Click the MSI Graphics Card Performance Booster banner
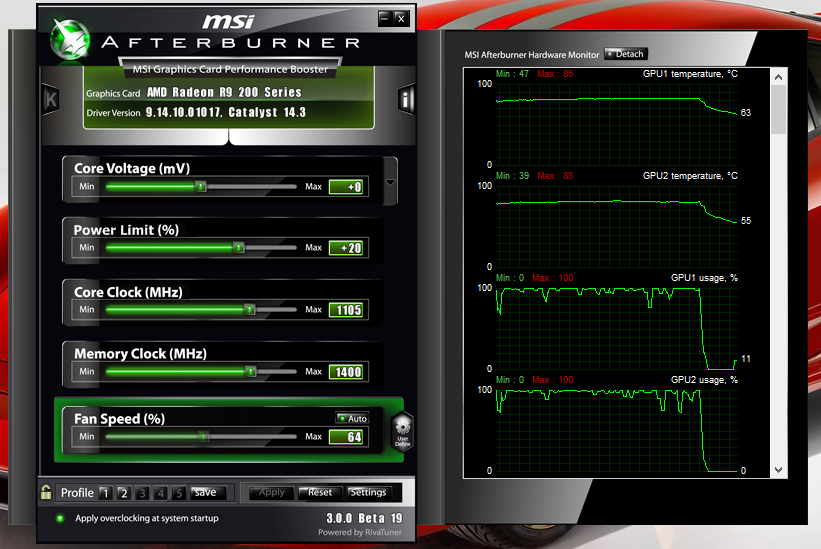This screenshot has width=821, height=549. (230, 69)
